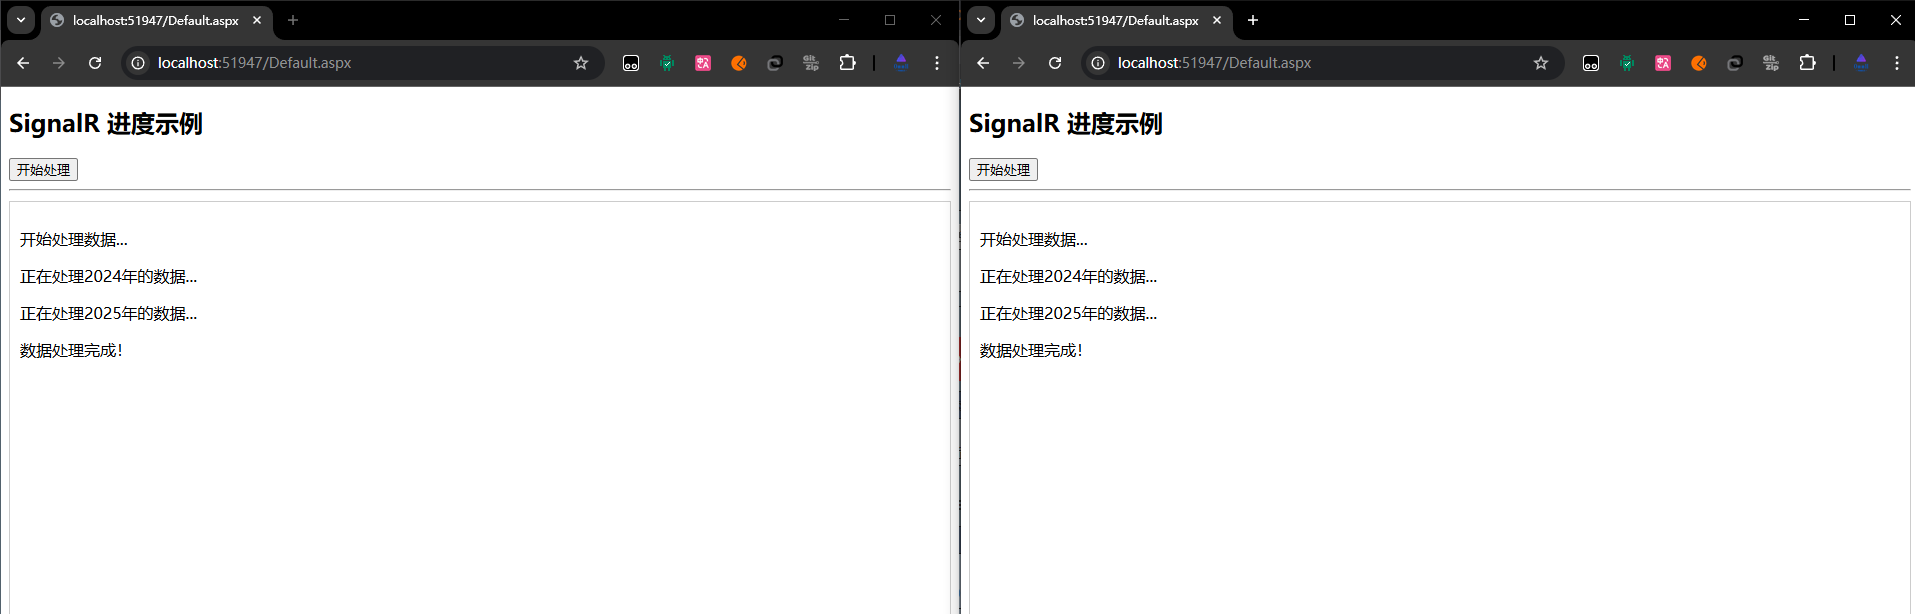This screenshot has width=1915, height=614.
Task: Click 正在处理2024年的数据... in the left window
Action: point(109,277)
